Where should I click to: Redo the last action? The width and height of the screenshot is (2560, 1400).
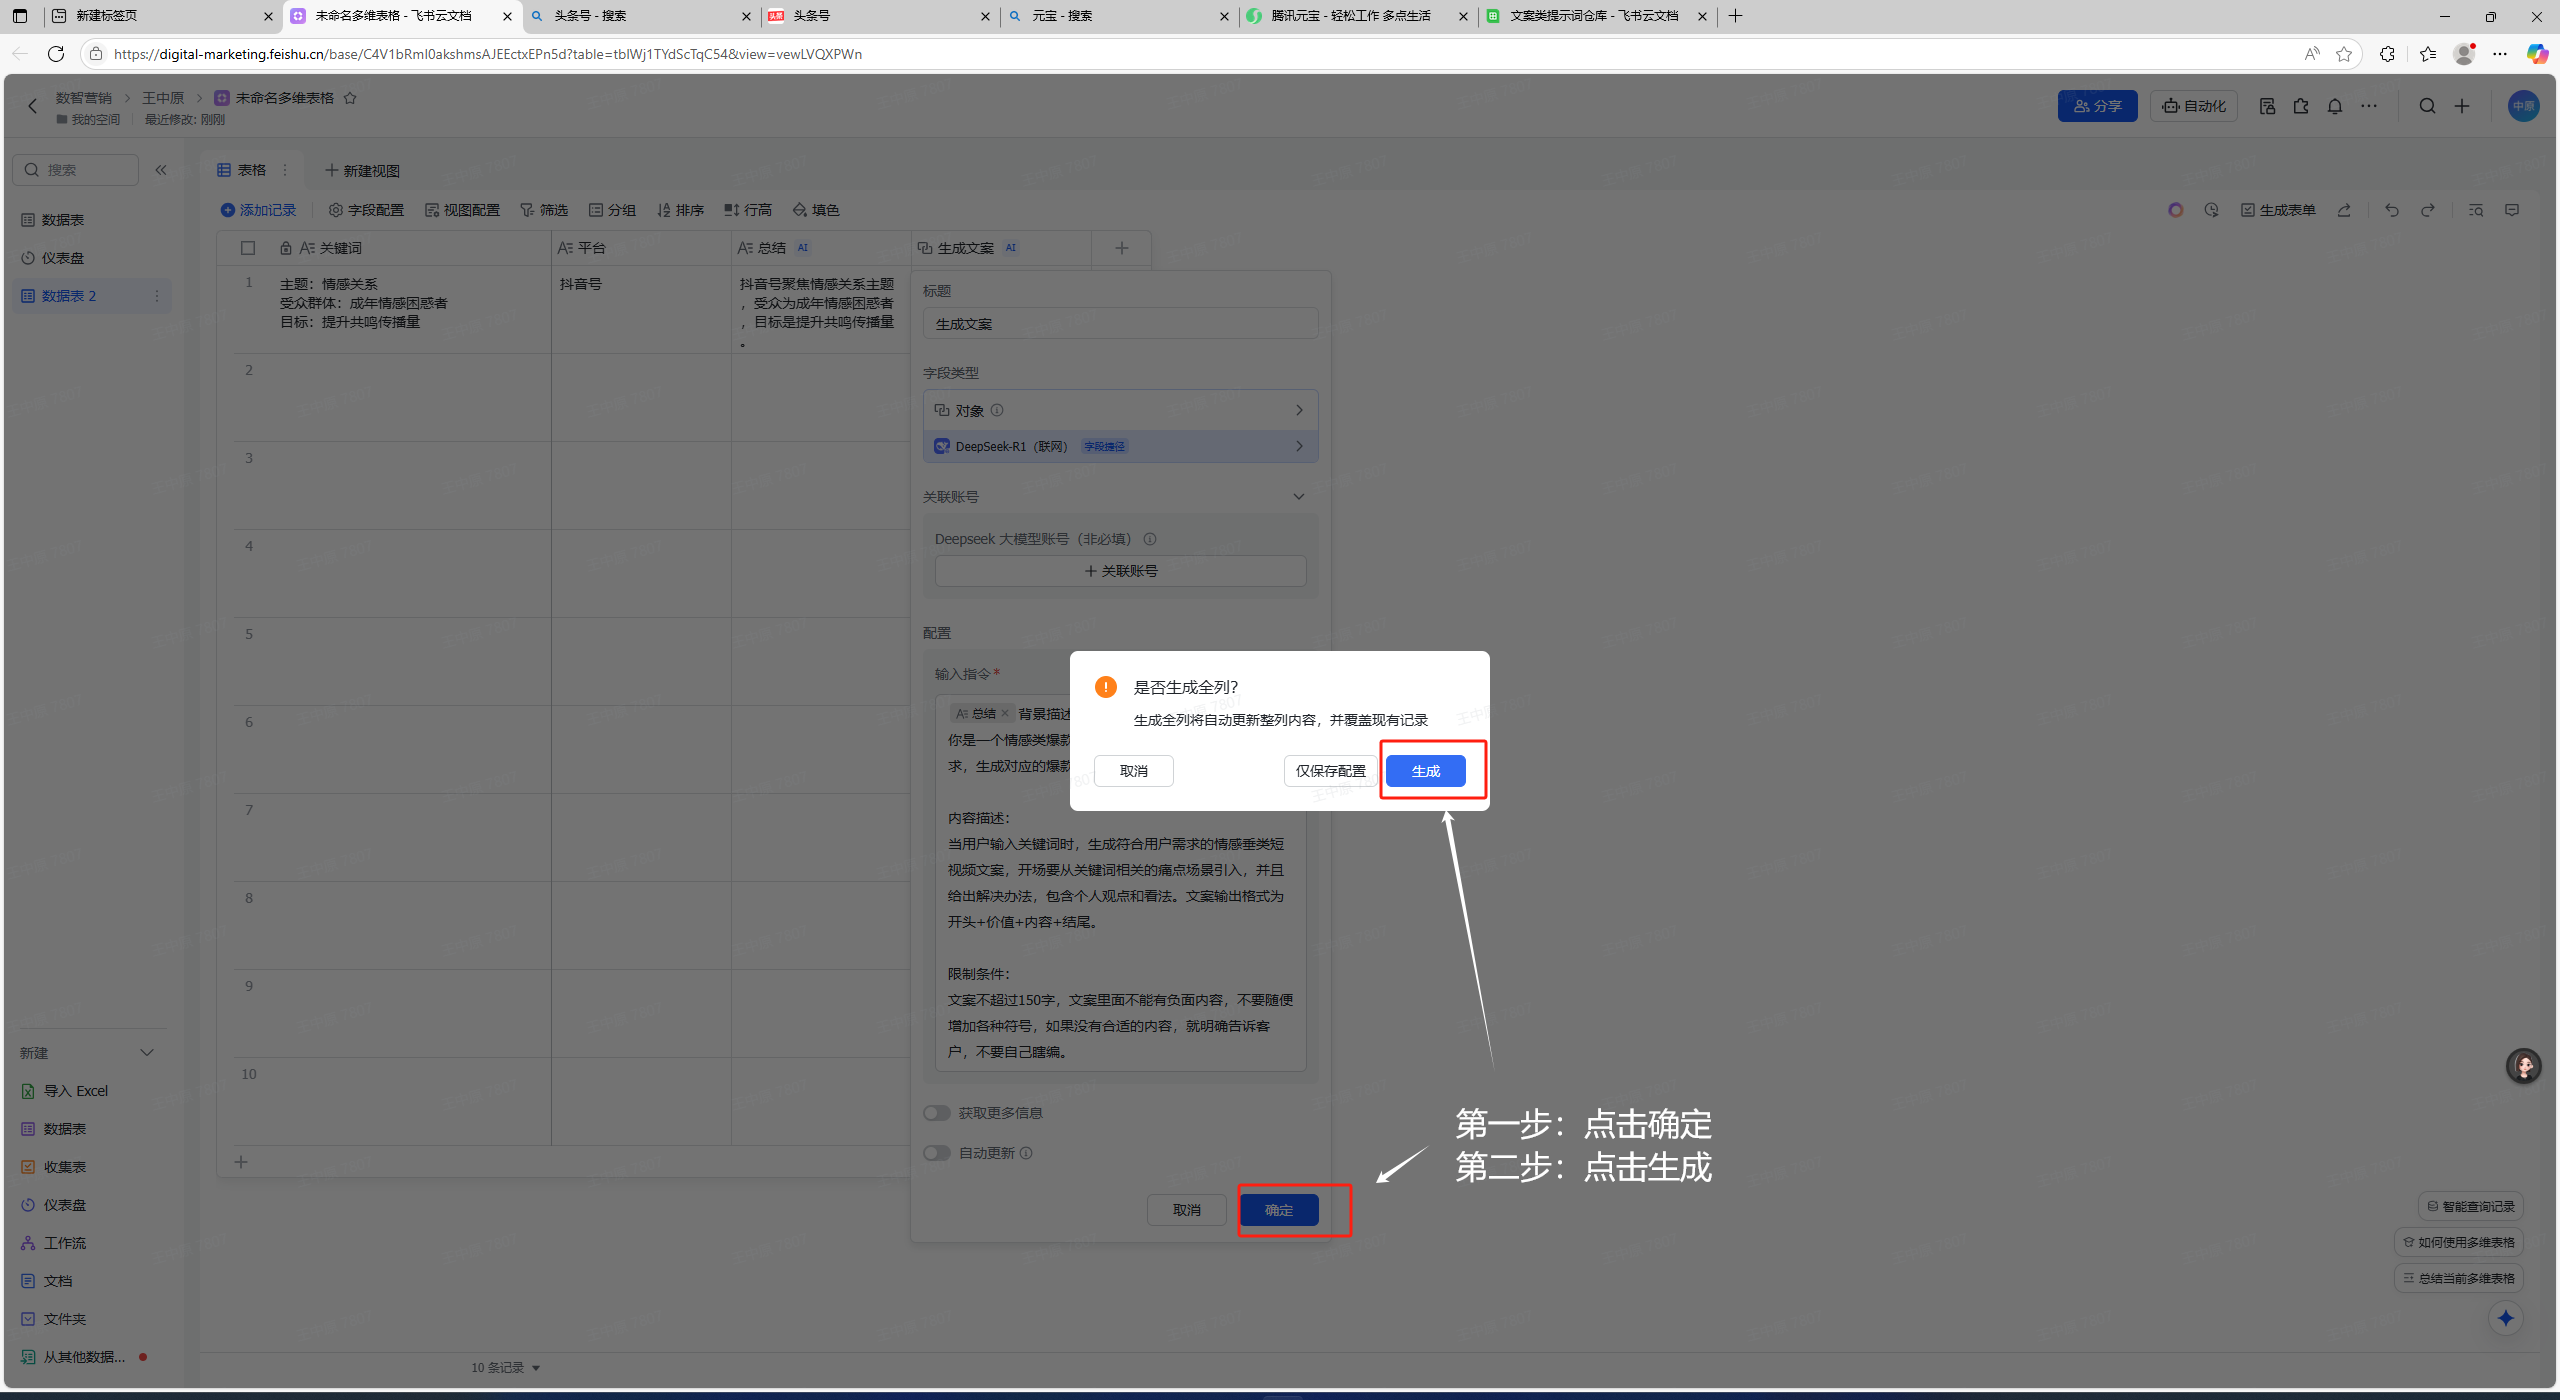tap(2428, 210)
